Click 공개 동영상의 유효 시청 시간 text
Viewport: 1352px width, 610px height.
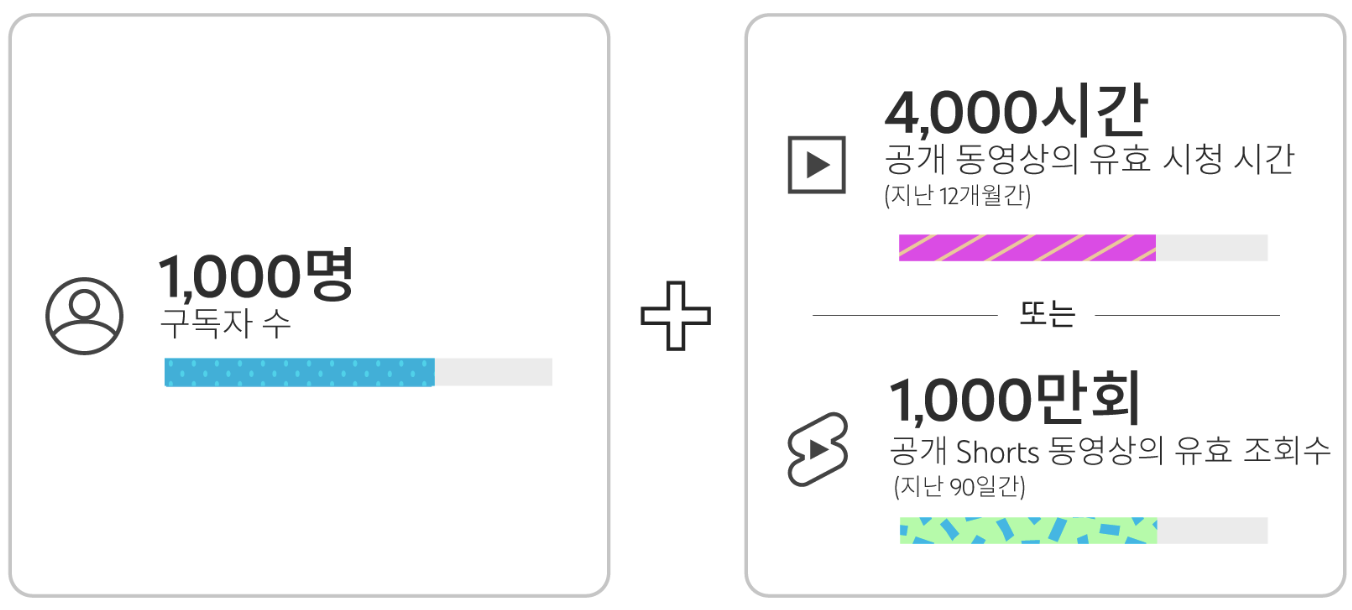[1089, 159]
